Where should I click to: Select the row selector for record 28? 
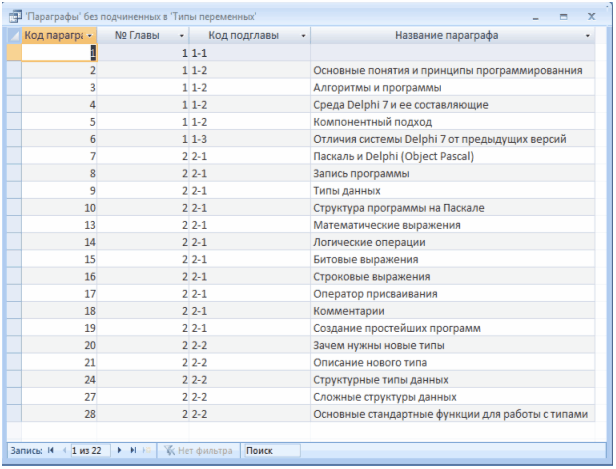point(14,414)
